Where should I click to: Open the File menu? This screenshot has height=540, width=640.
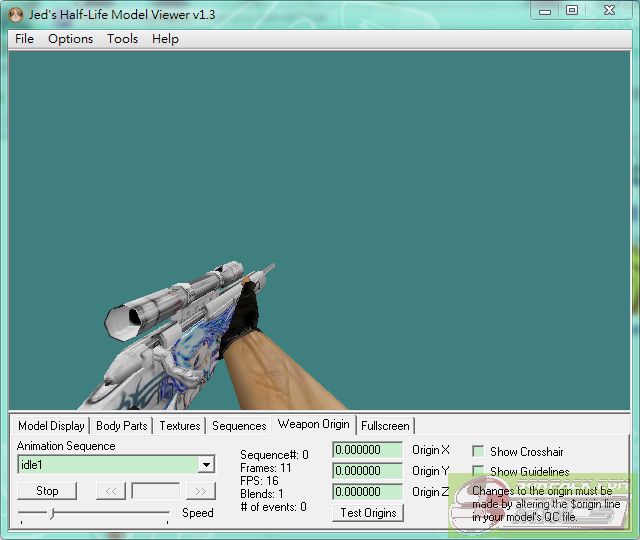point(24,39)
